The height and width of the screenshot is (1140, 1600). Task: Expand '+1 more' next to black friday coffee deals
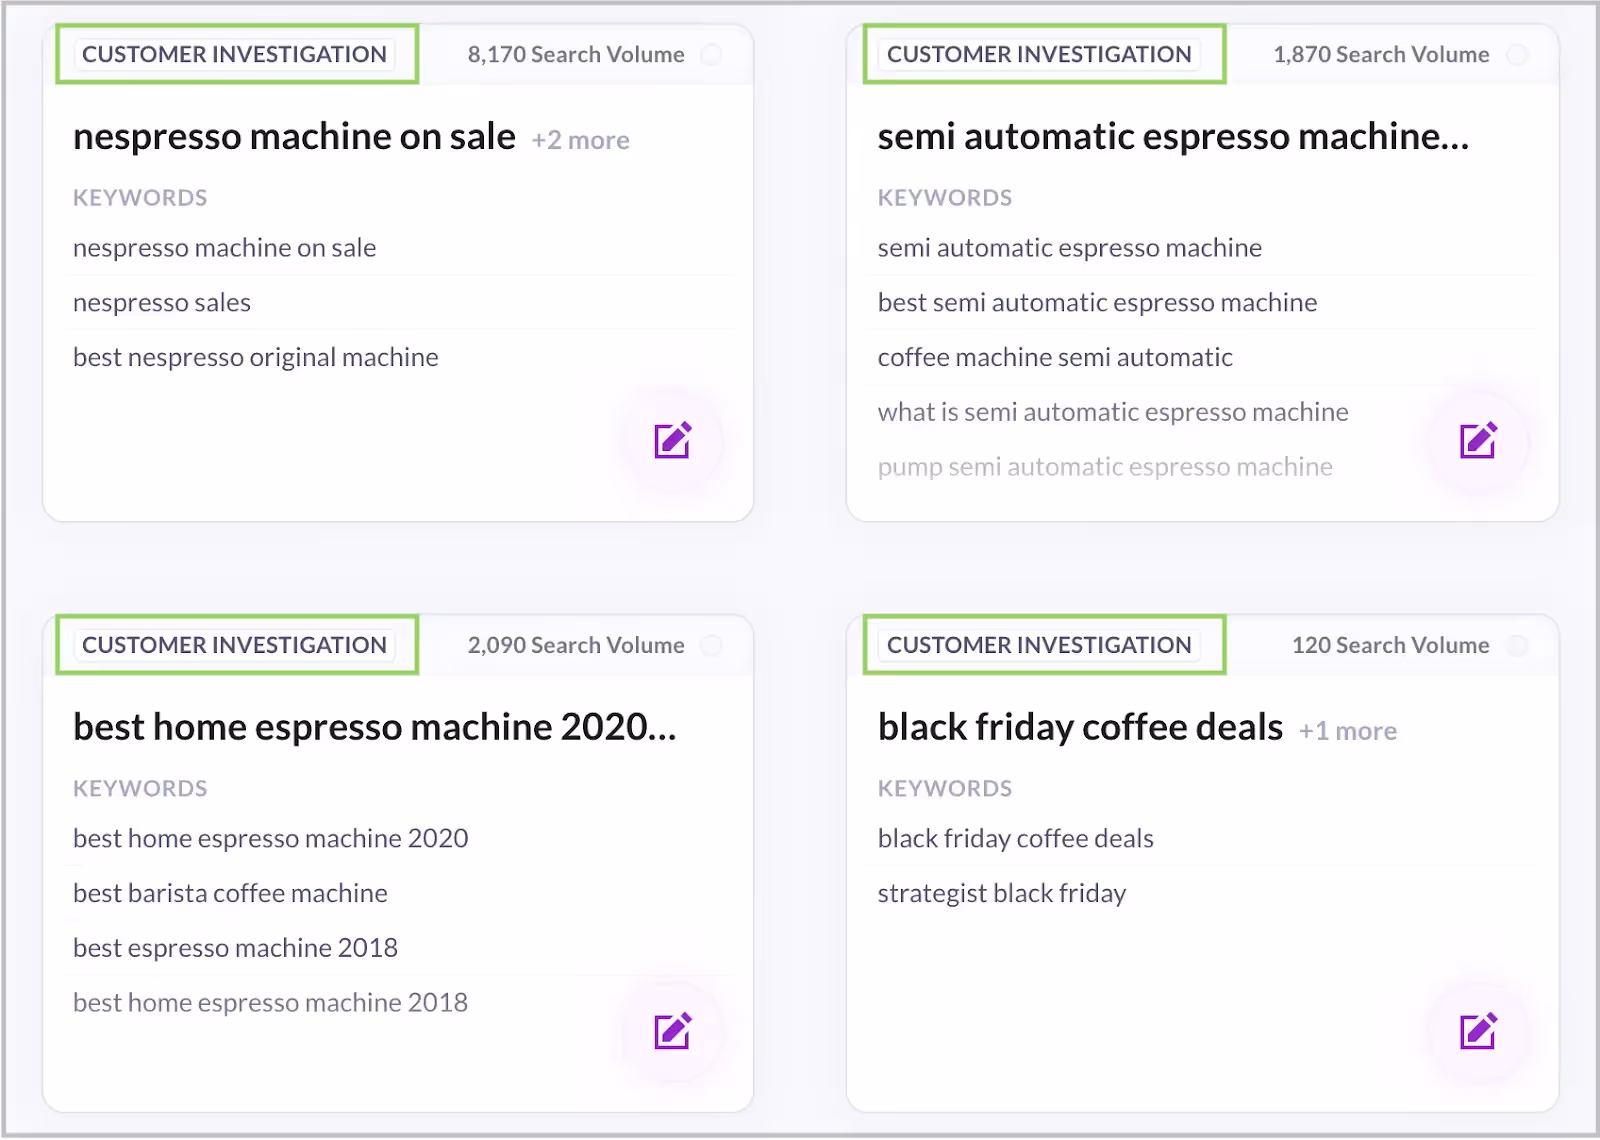point(1347,731)
